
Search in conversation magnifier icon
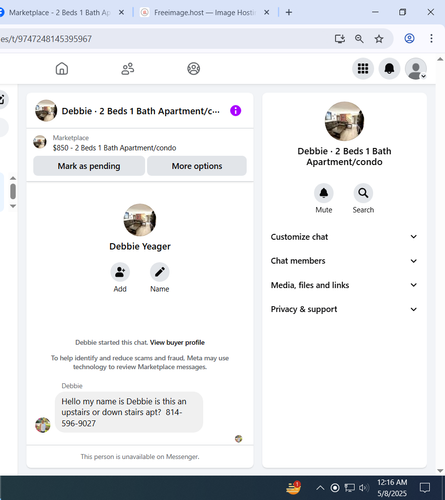click(x=363, y=193)
